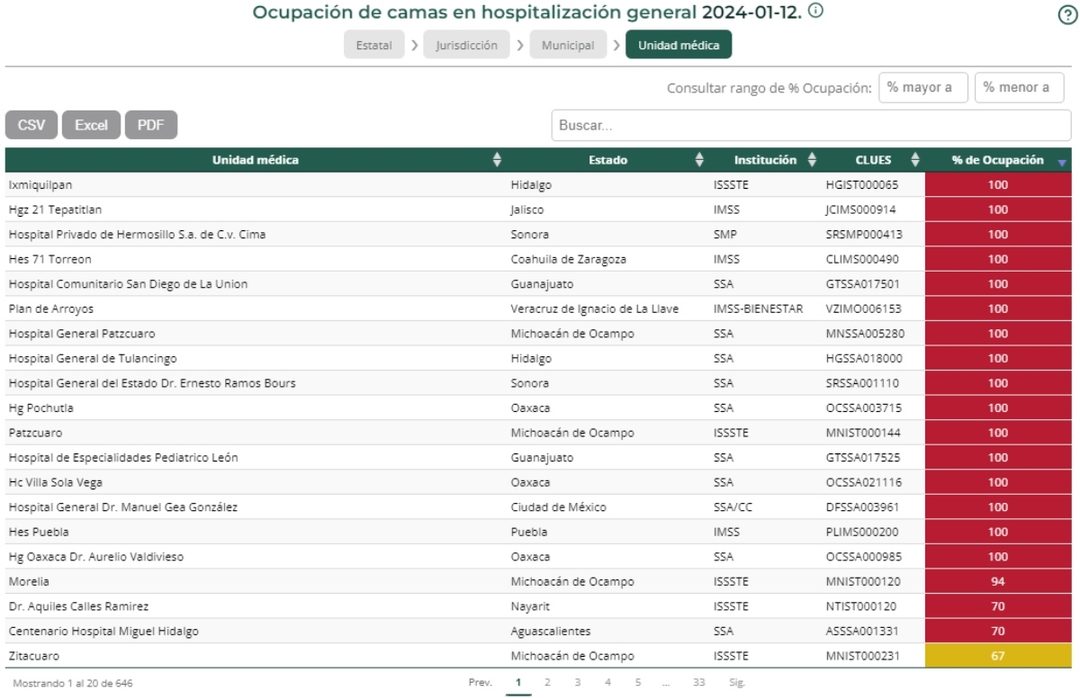Click Hospital General Dr. Manuel Gea González
The width and height of the screenshot is (1080, 698).
(x=123, y=507)
